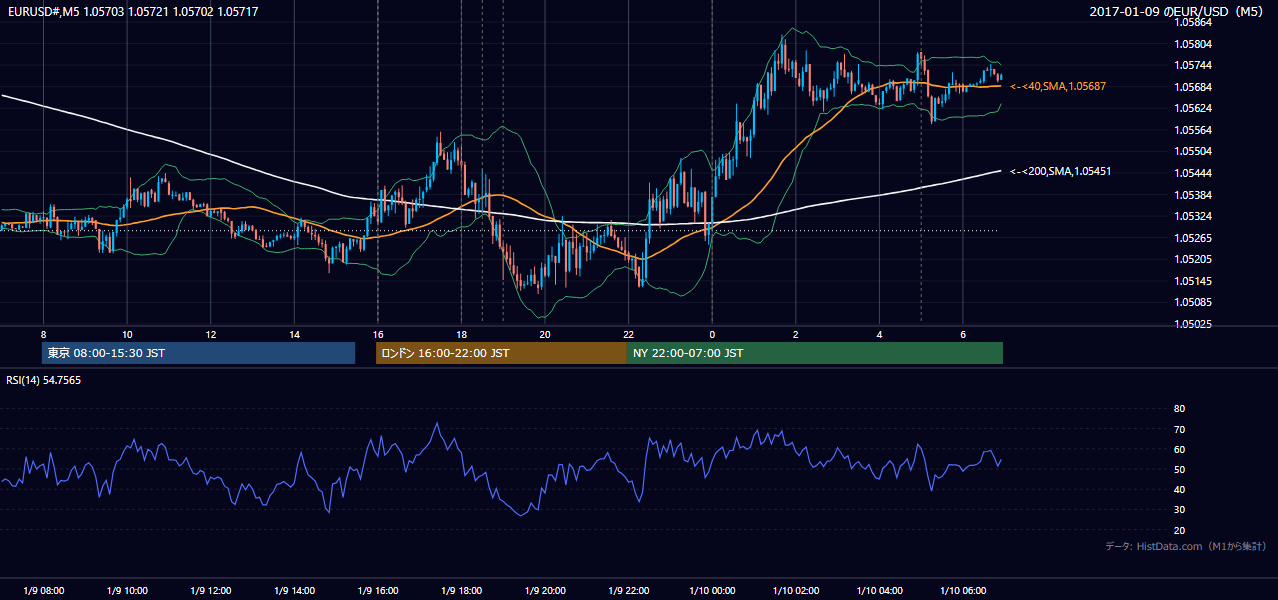Click price axis label 1.05025
The height and width of the screenshot is (600, 1278).
(1194, 324)
